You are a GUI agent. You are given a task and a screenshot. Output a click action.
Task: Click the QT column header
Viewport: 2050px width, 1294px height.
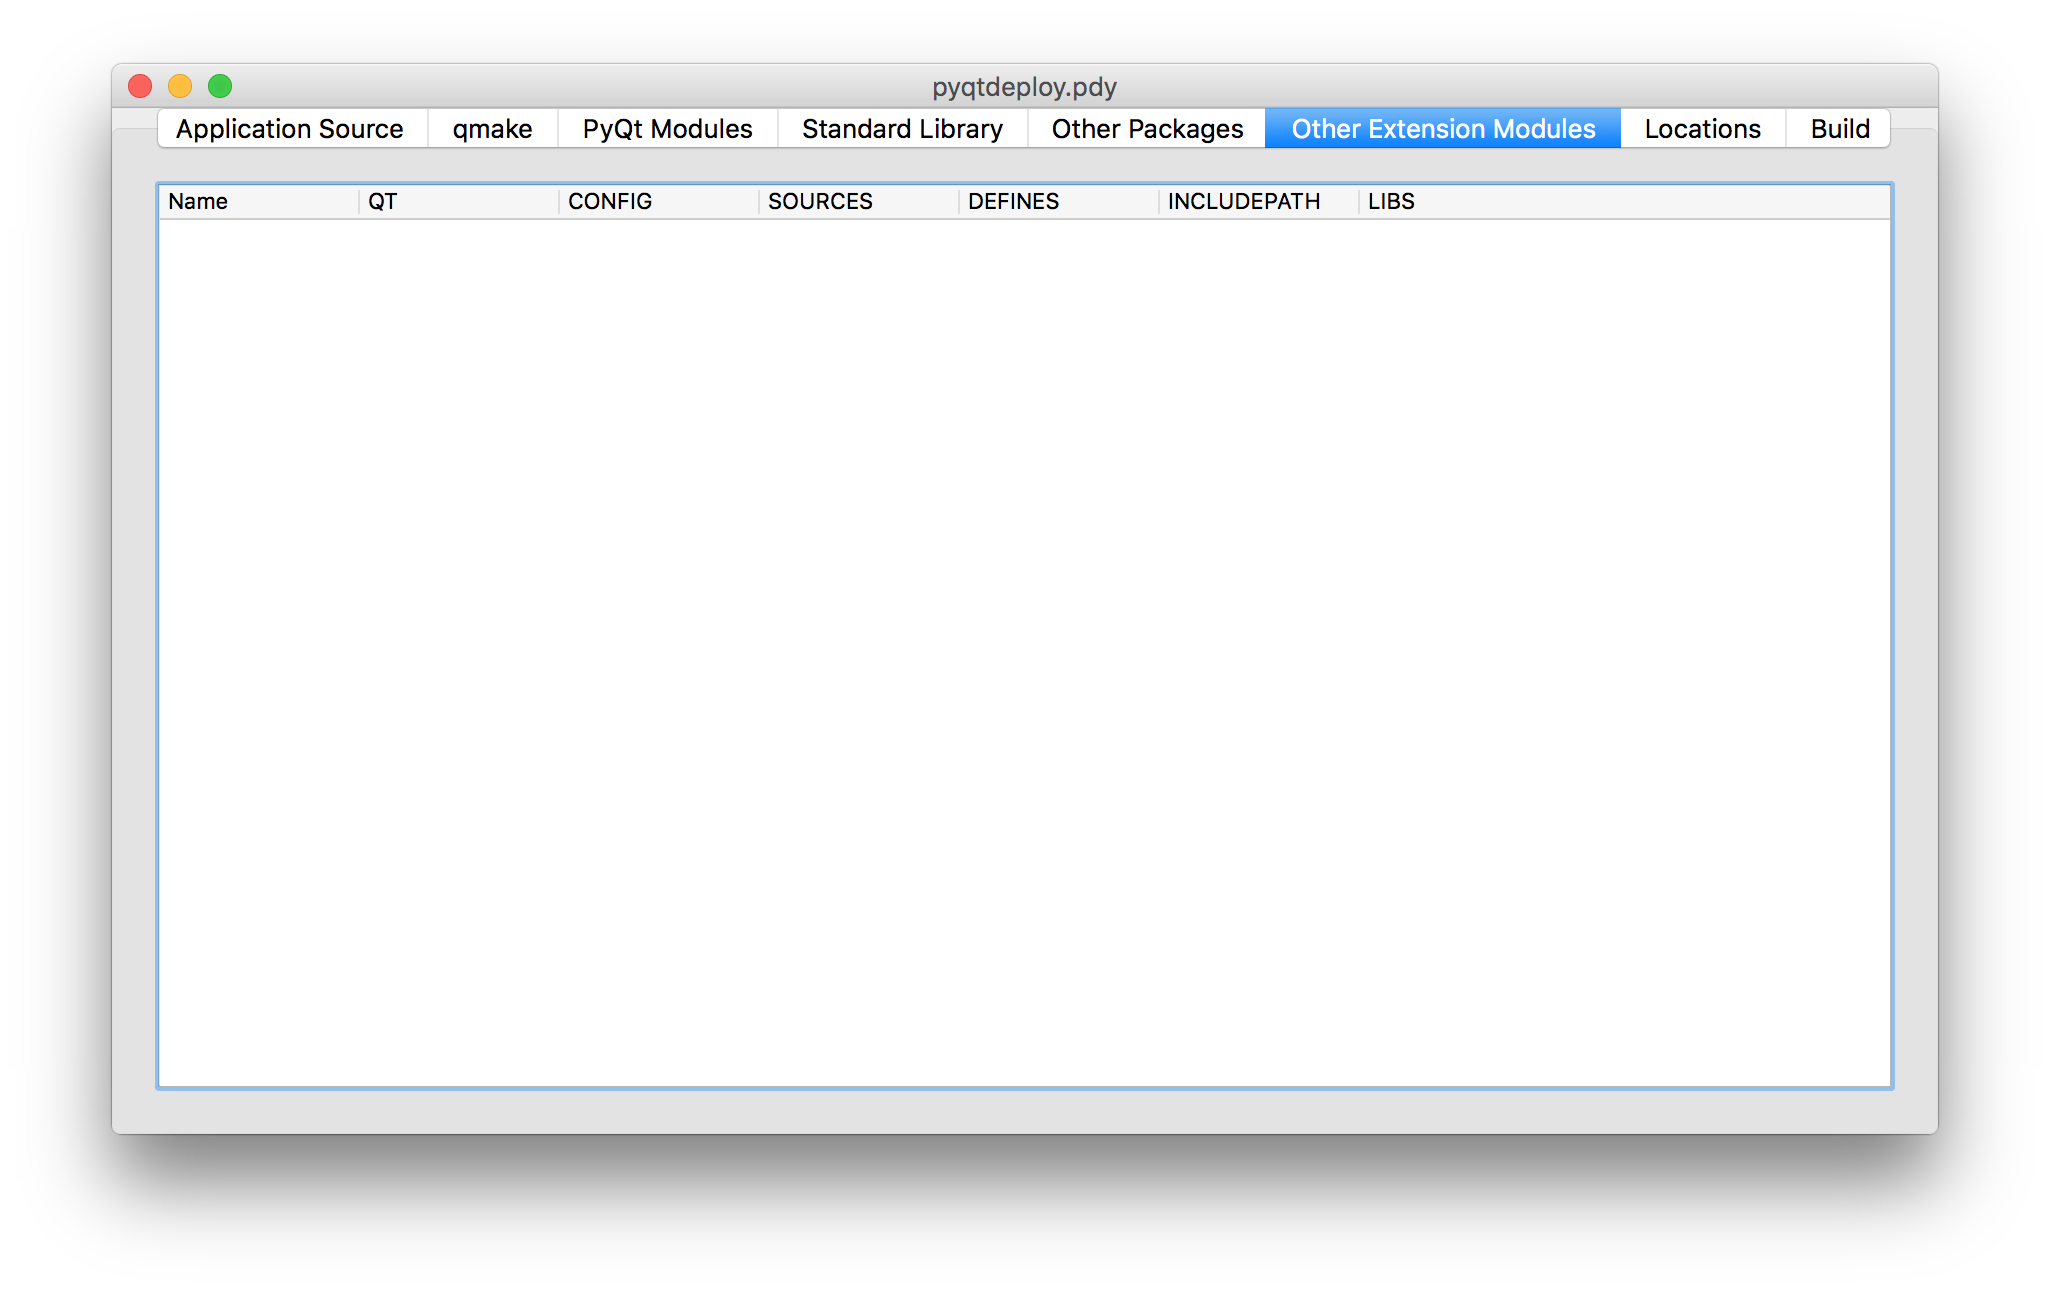click(x=458, y=202)
